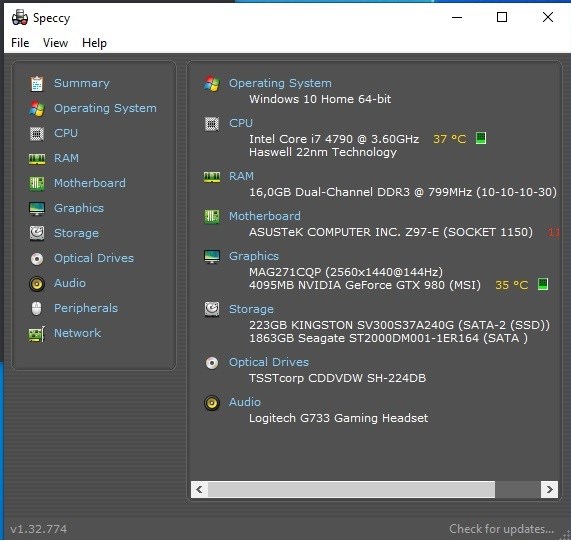Click the Motherboard icon in summary pane
The image size is (571, 541).
212,217
